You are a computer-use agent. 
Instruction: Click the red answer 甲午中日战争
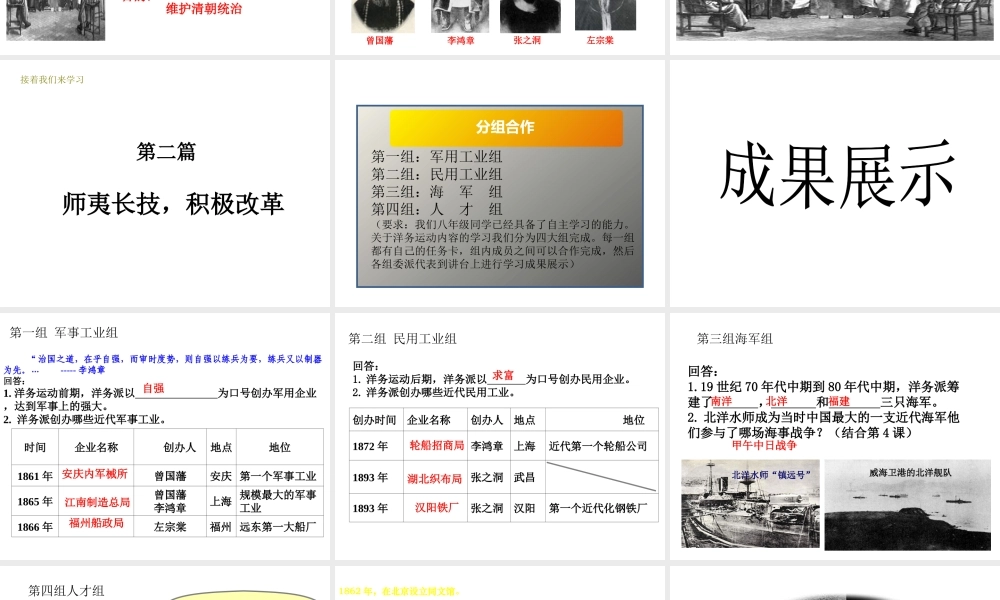tap(764, 446)
